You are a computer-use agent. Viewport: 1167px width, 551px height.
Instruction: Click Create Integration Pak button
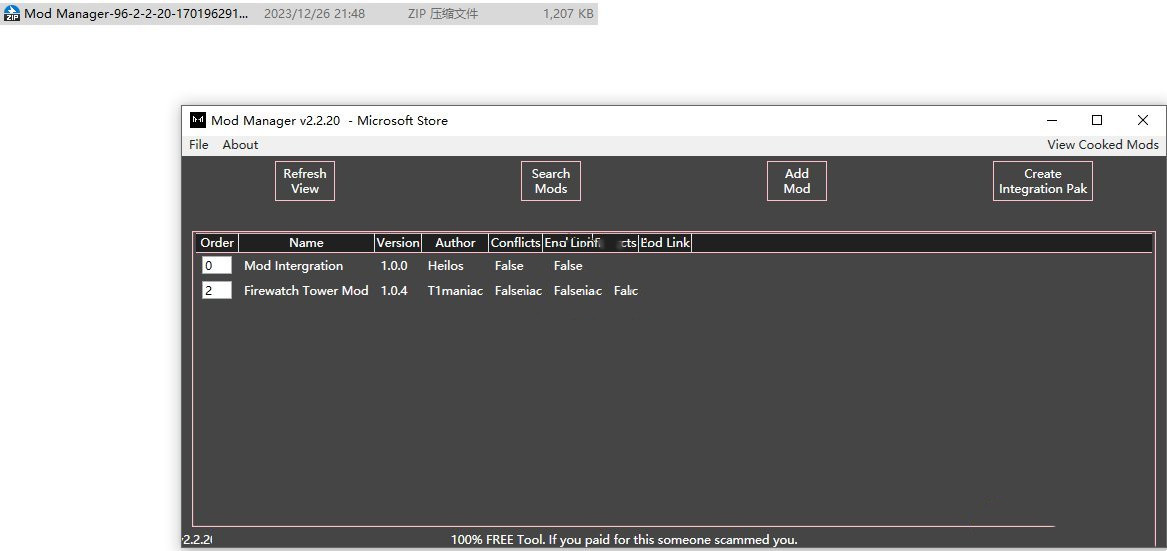(1042, 181)
